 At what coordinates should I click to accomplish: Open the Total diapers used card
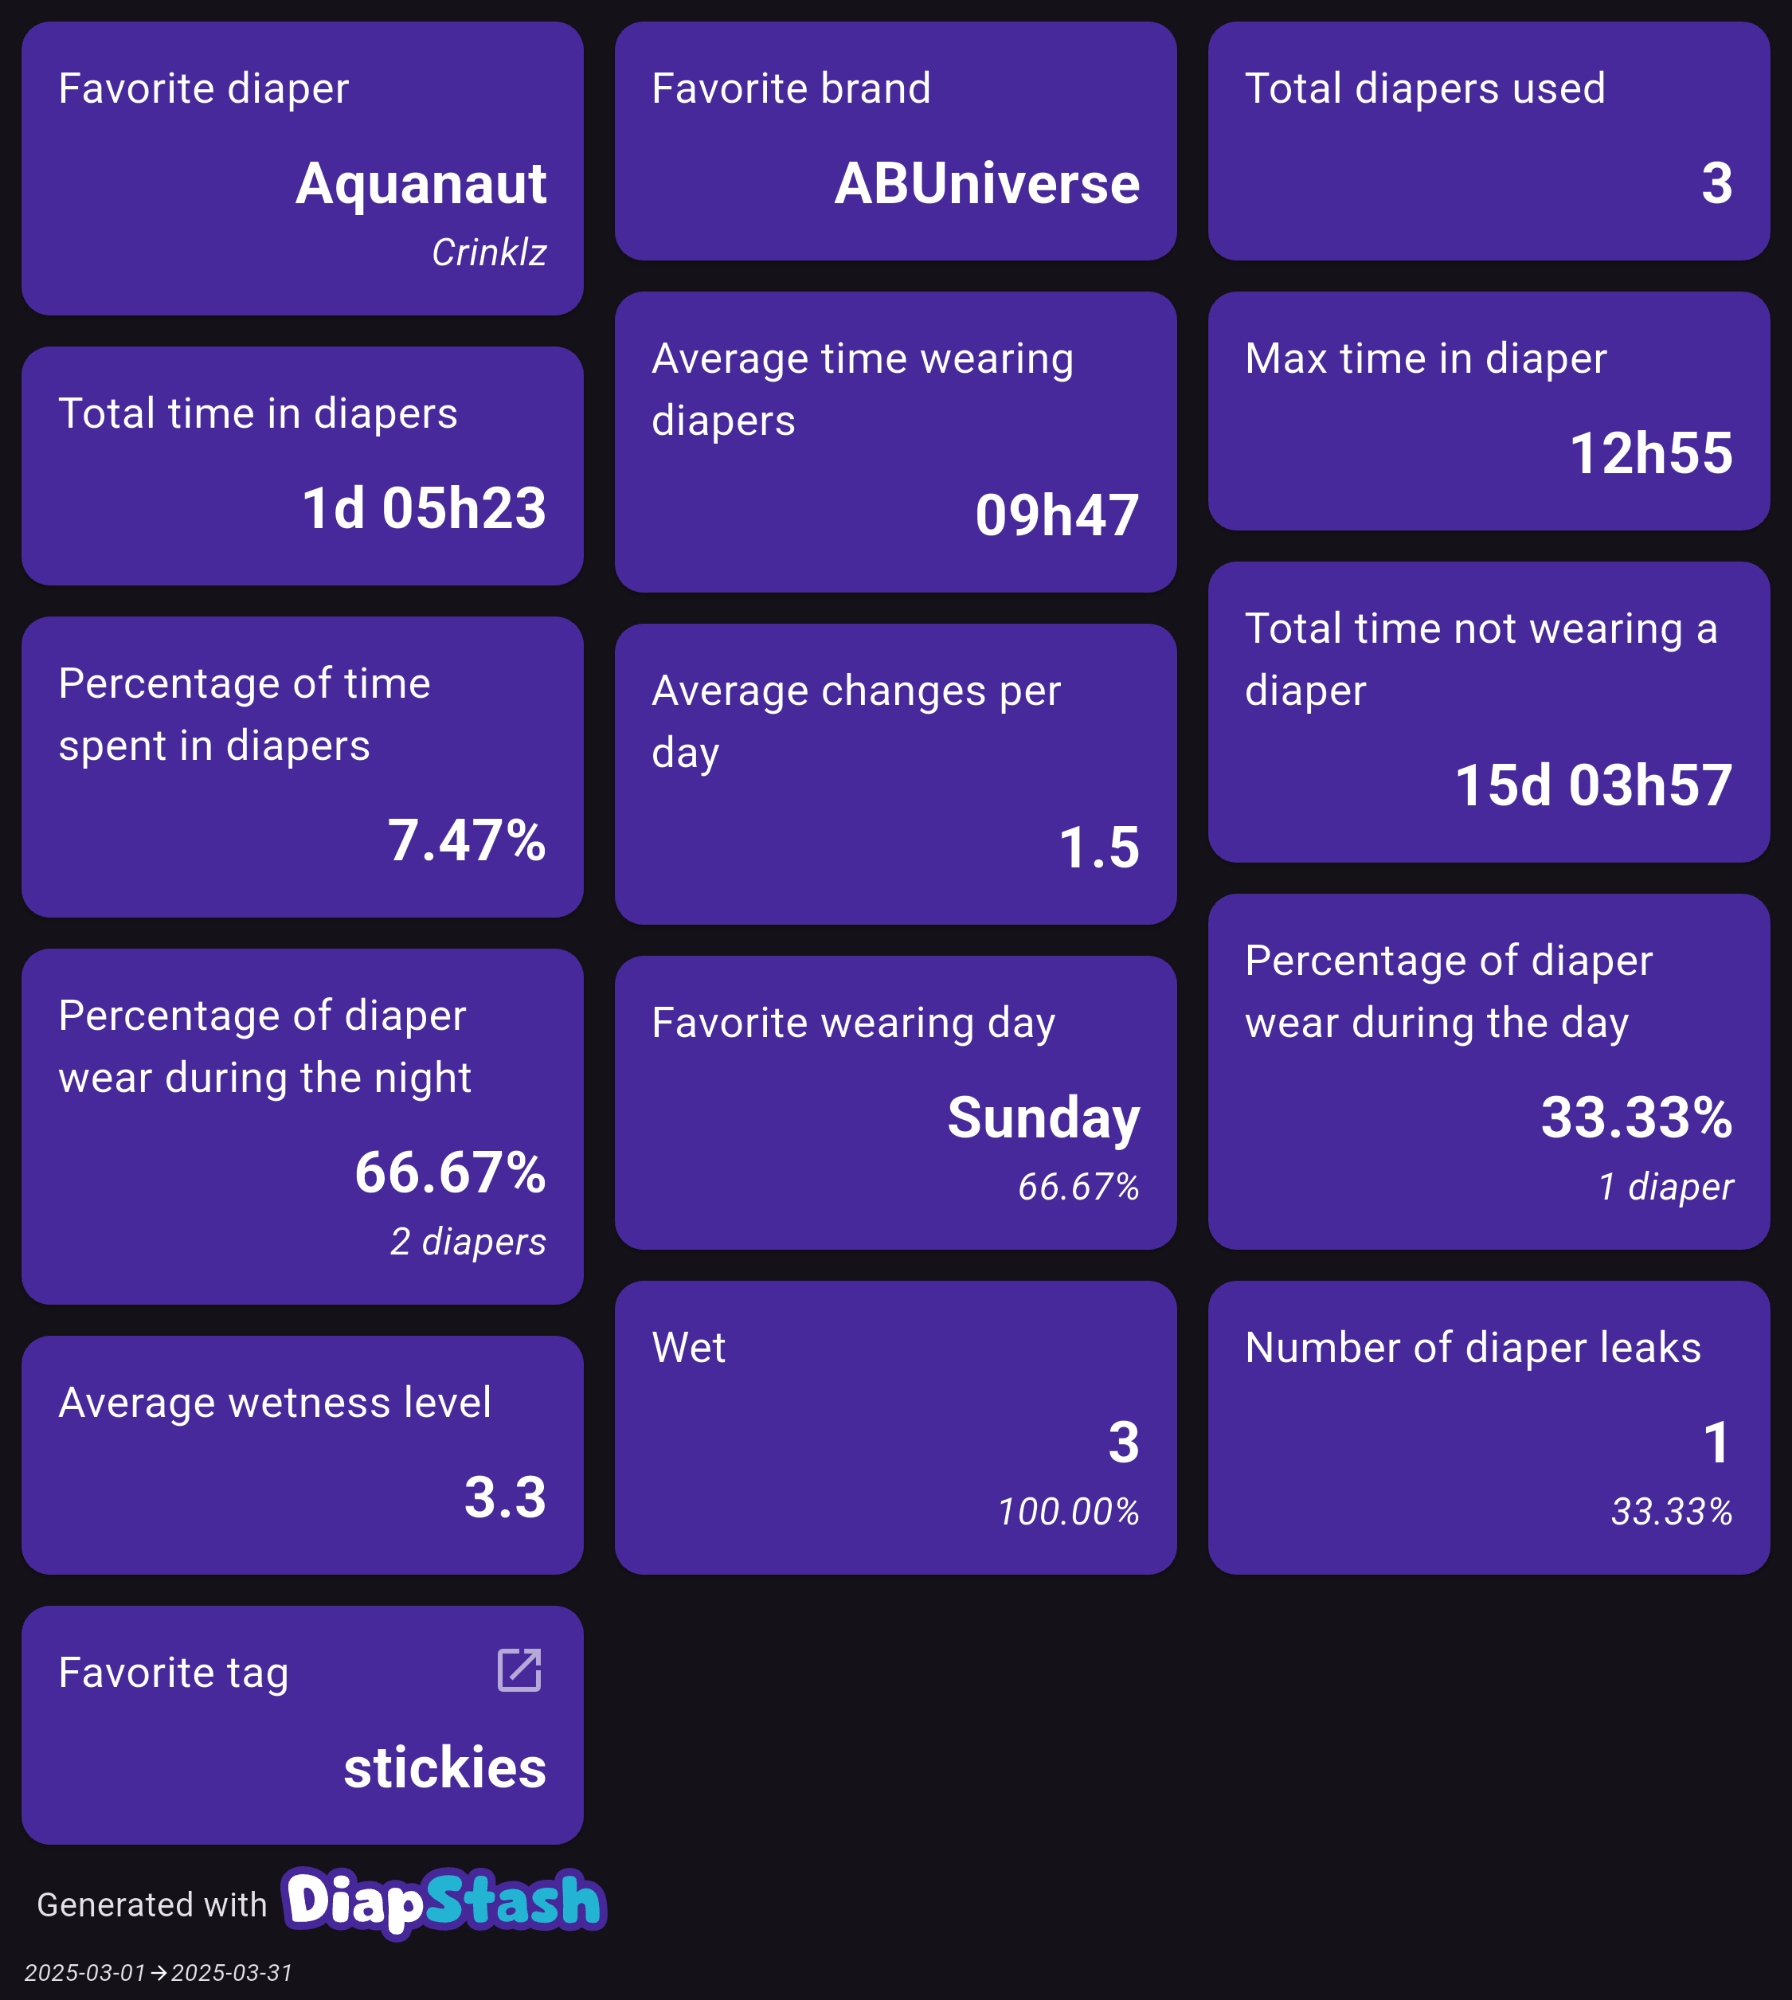(x=1488, y=141)
